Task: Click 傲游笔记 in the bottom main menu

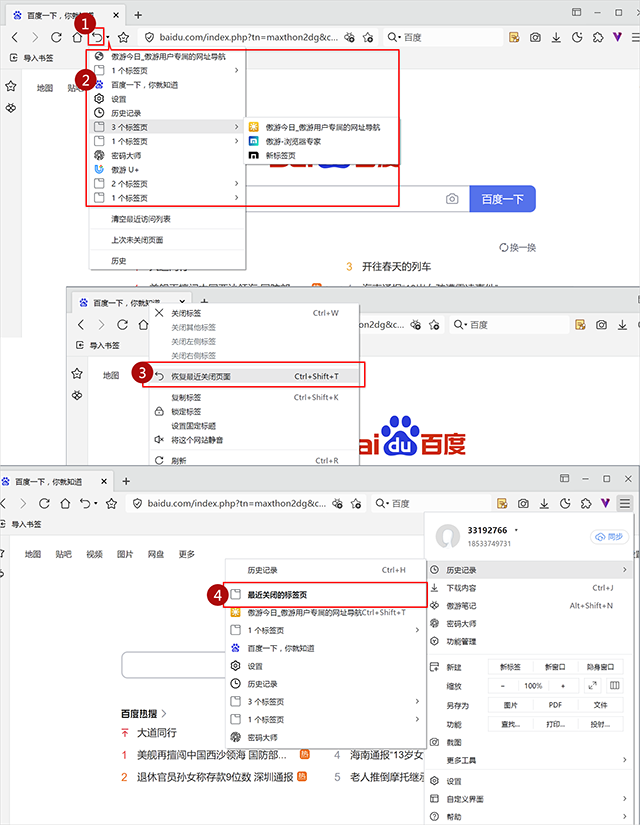Action: pyautogui.click(x=529, y=606)
